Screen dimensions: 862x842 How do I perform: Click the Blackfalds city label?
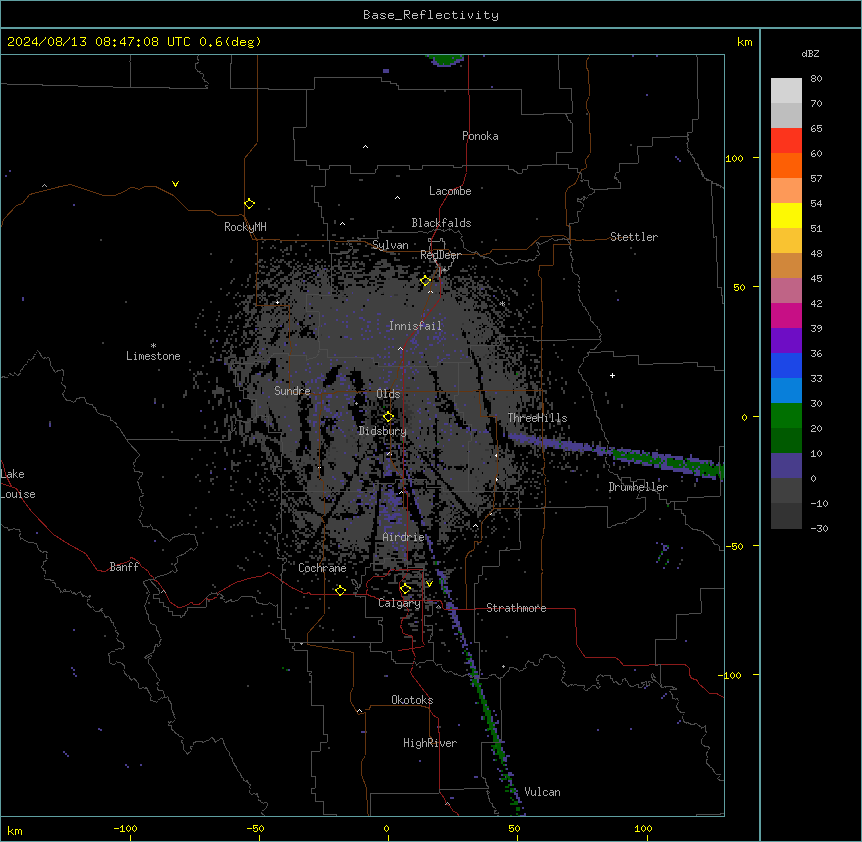(x=441, y=223)
